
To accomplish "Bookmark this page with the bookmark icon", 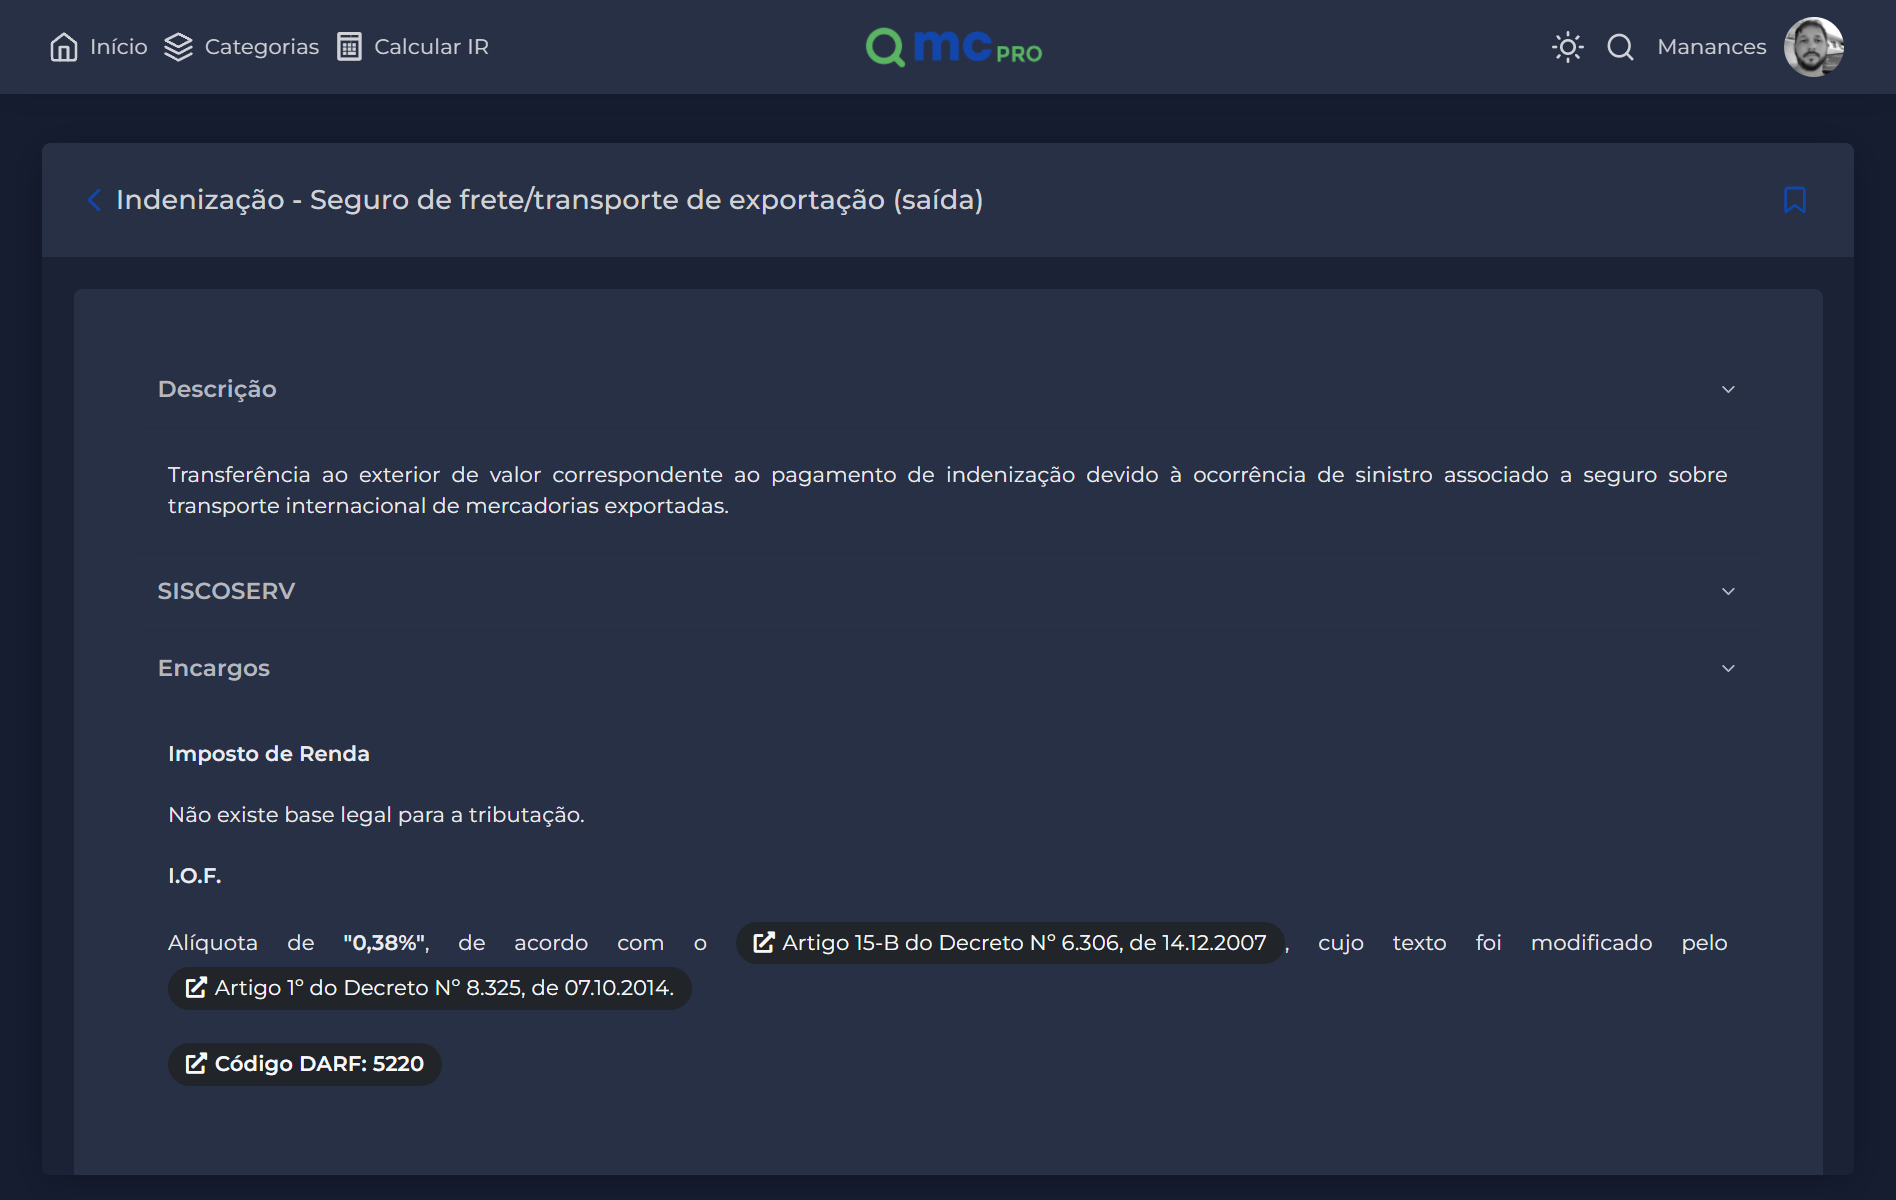I will pyautogui.click(x=1794, y=200).
